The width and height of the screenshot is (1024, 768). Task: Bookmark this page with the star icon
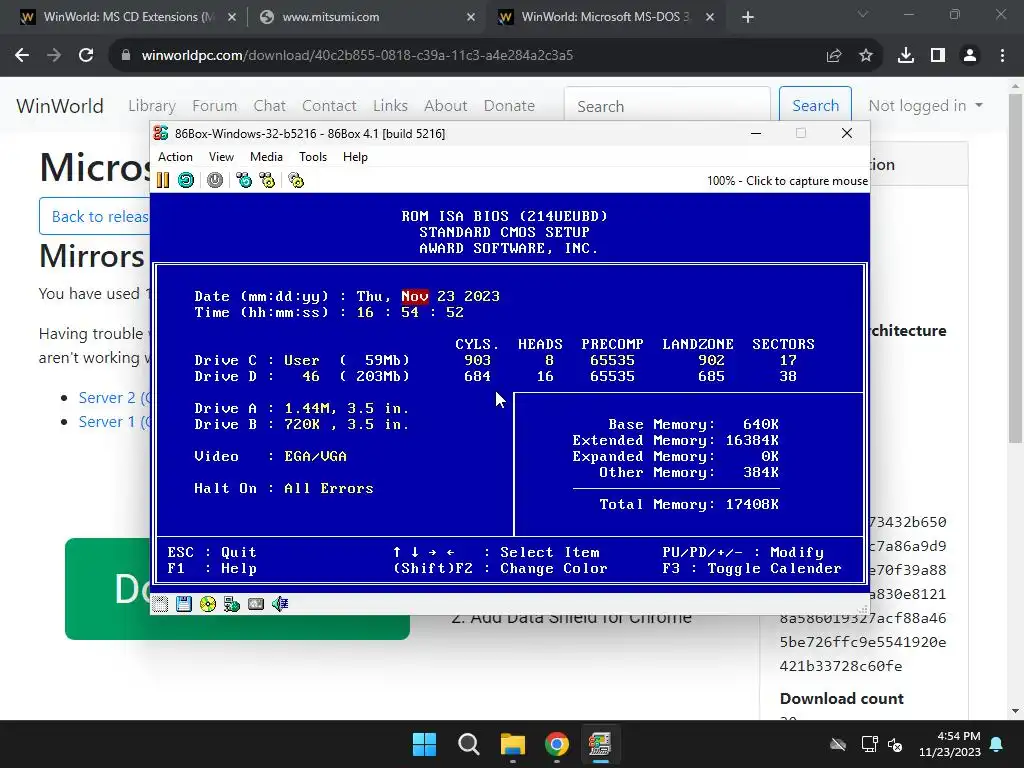(866, 56)
